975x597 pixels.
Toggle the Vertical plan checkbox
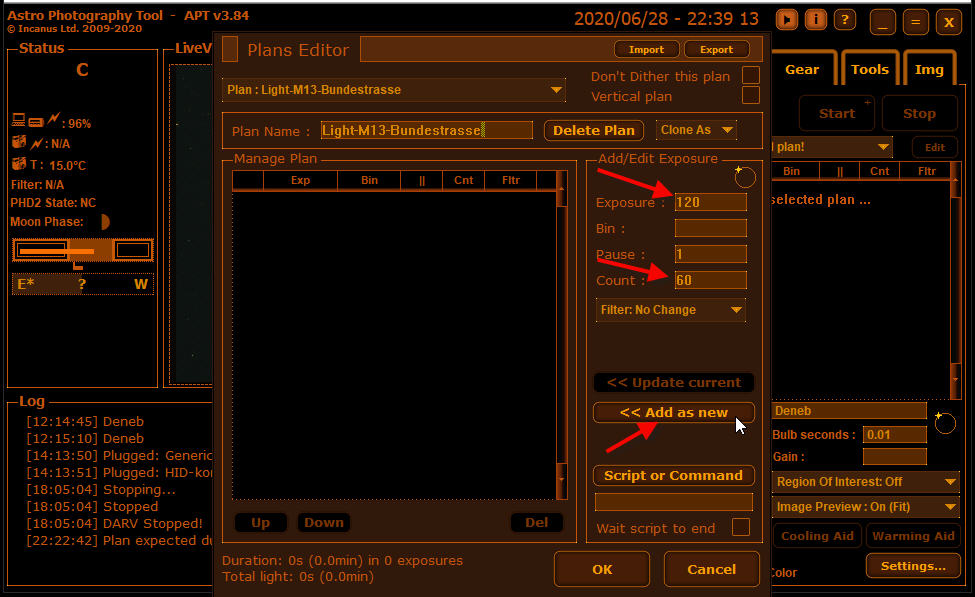pos(750,96)
